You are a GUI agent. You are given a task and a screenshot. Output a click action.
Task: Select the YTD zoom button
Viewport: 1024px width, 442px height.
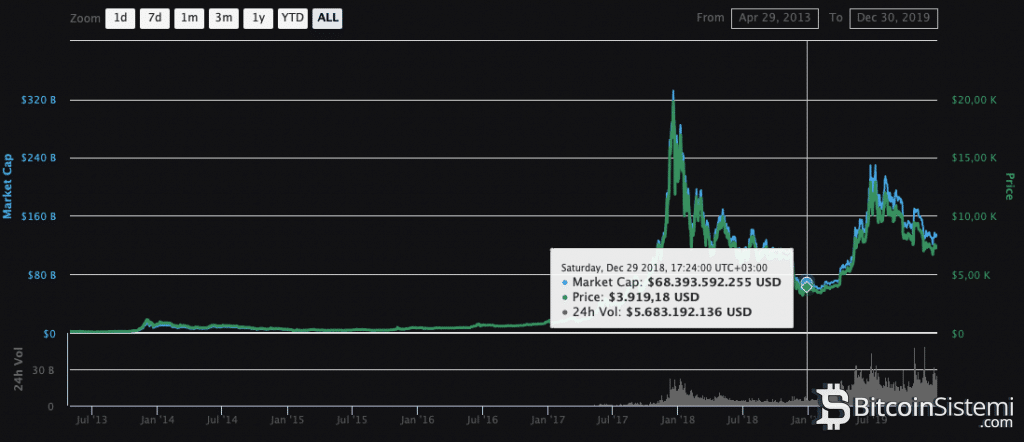coord(292,18)
